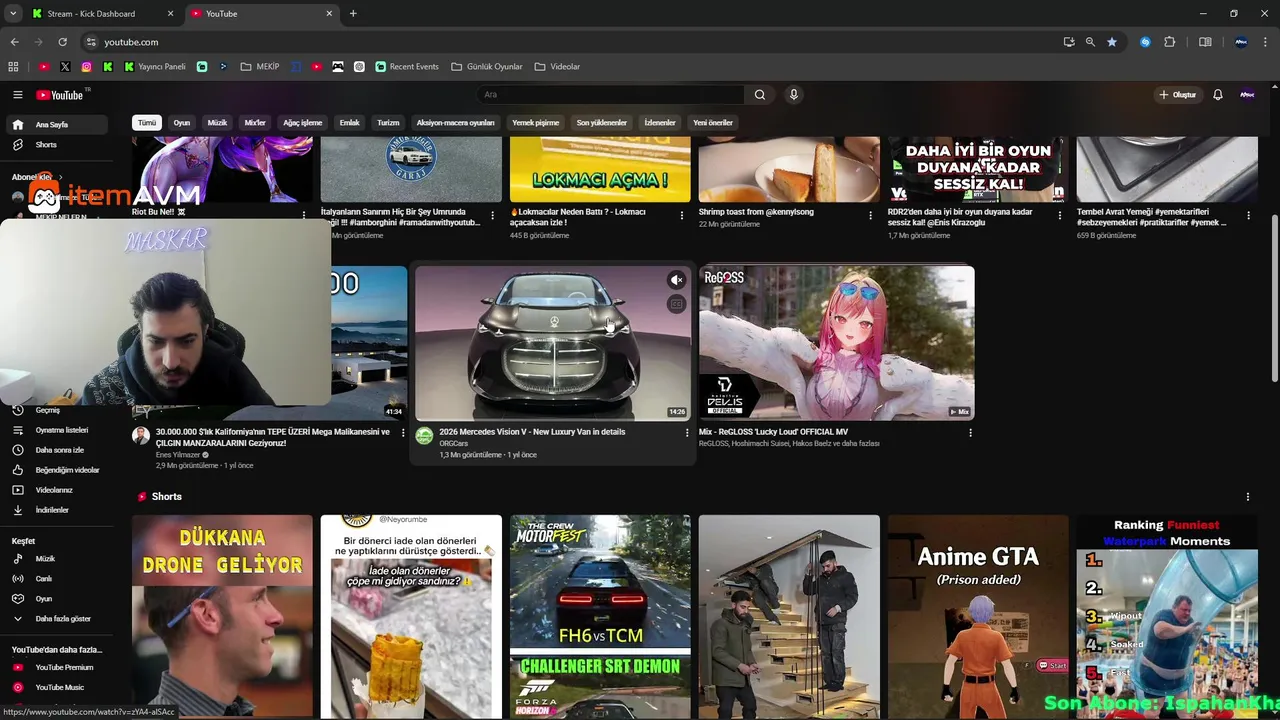Viewport: 1280px width, 720px height.
Task: Select the Turizm filter chip
Action: (x=388, y=123)
